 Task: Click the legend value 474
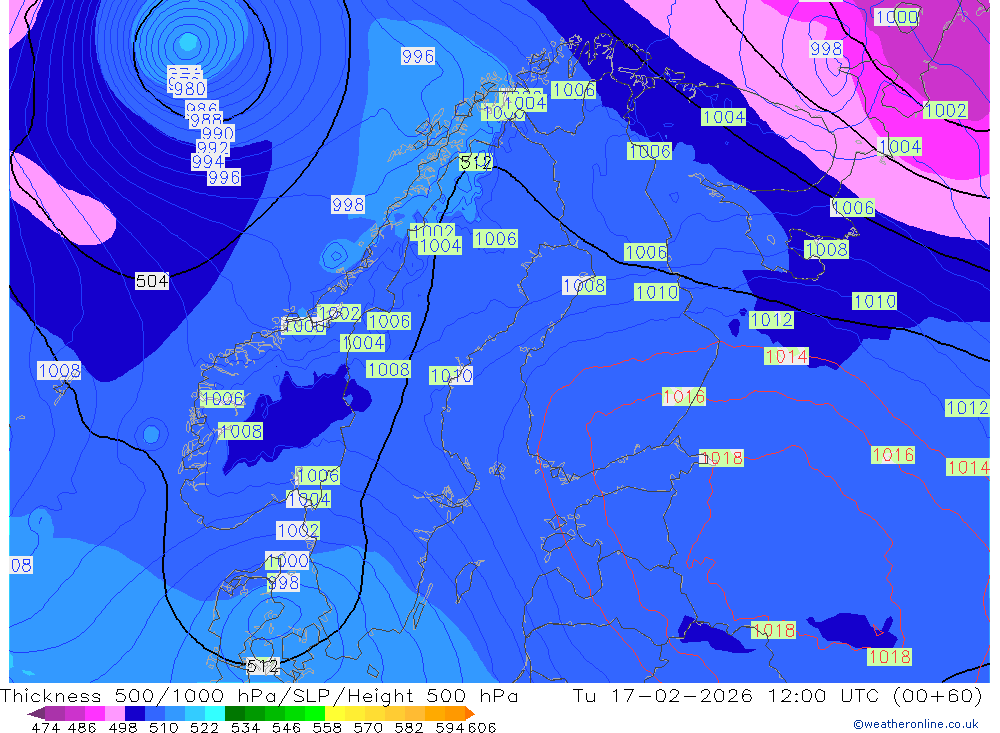click(47, 727)
